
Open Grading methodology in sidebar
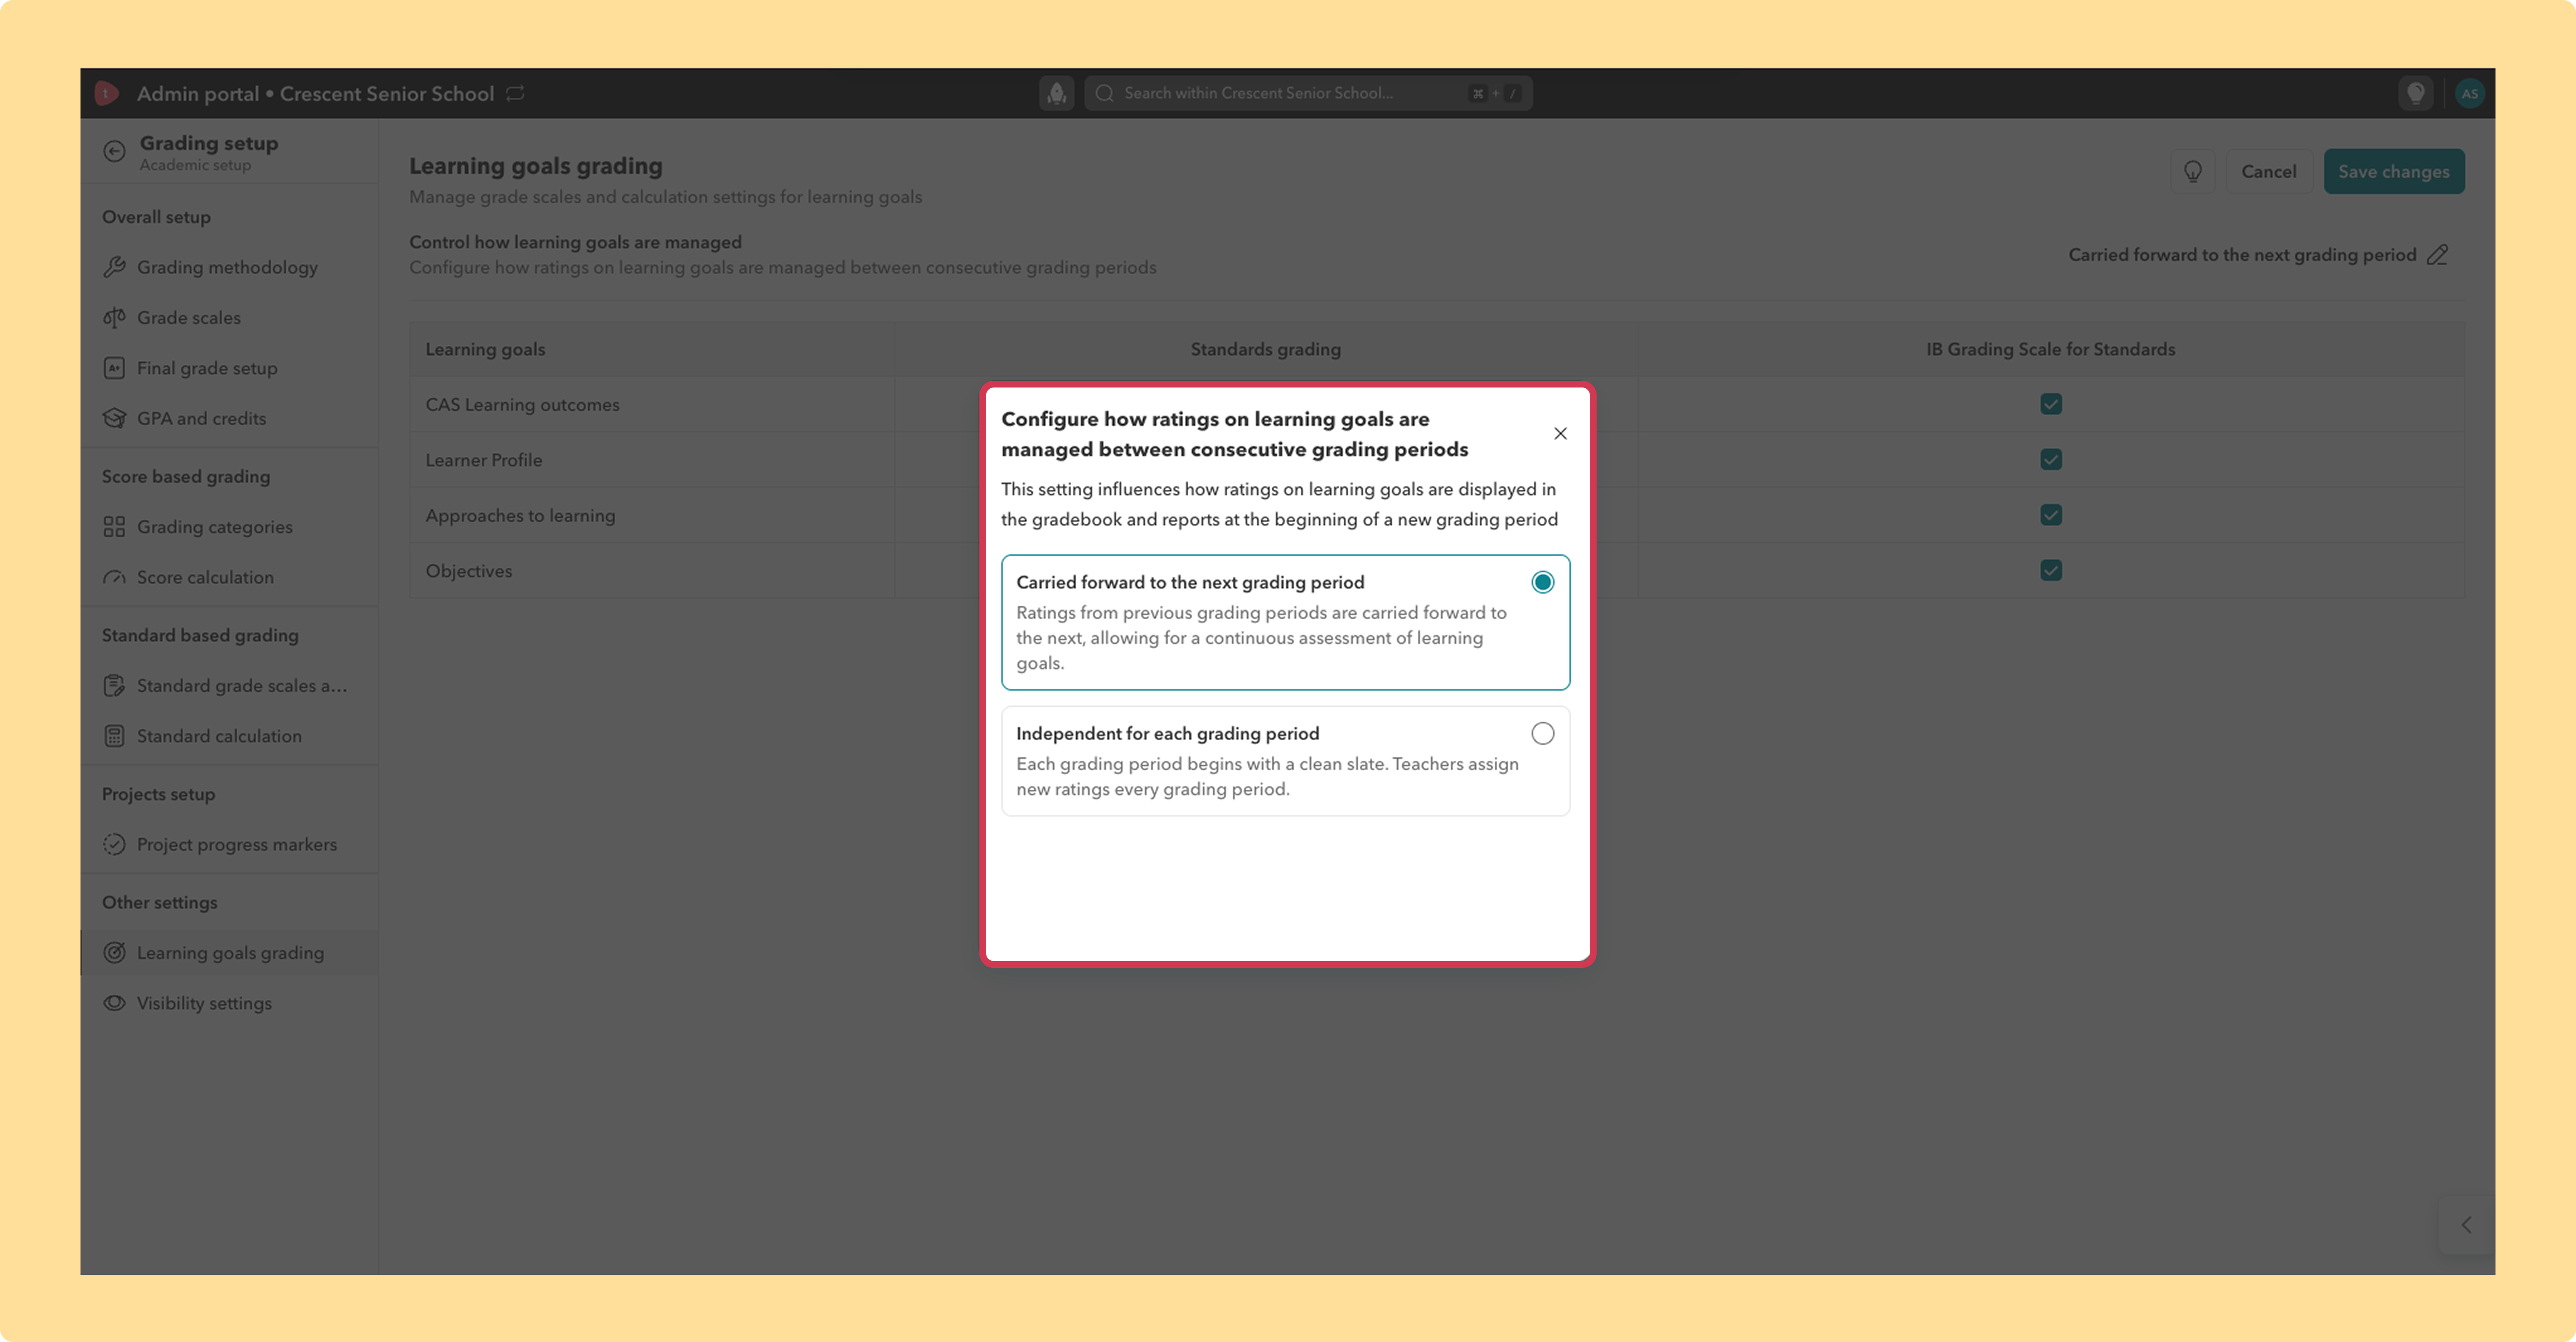[229, 267]
